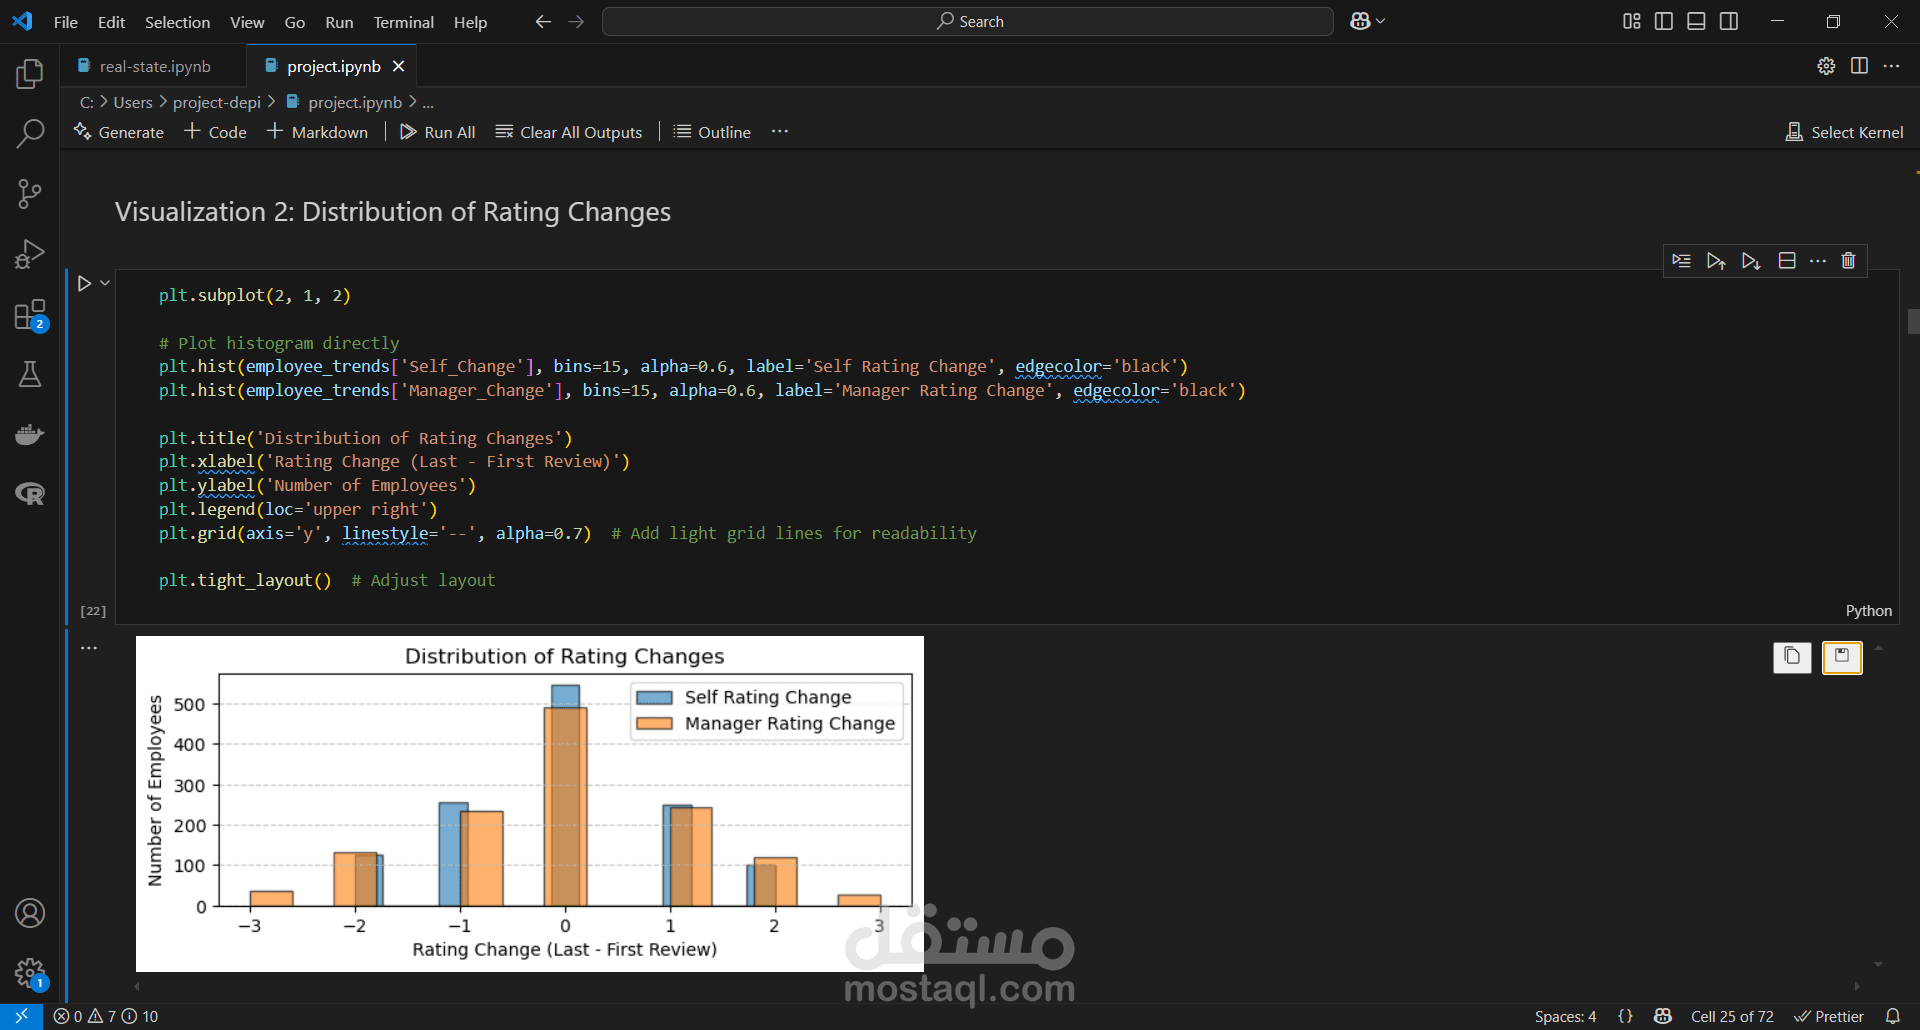Open the notebook Outline
1920x1030 pixels.
(712, 132)
